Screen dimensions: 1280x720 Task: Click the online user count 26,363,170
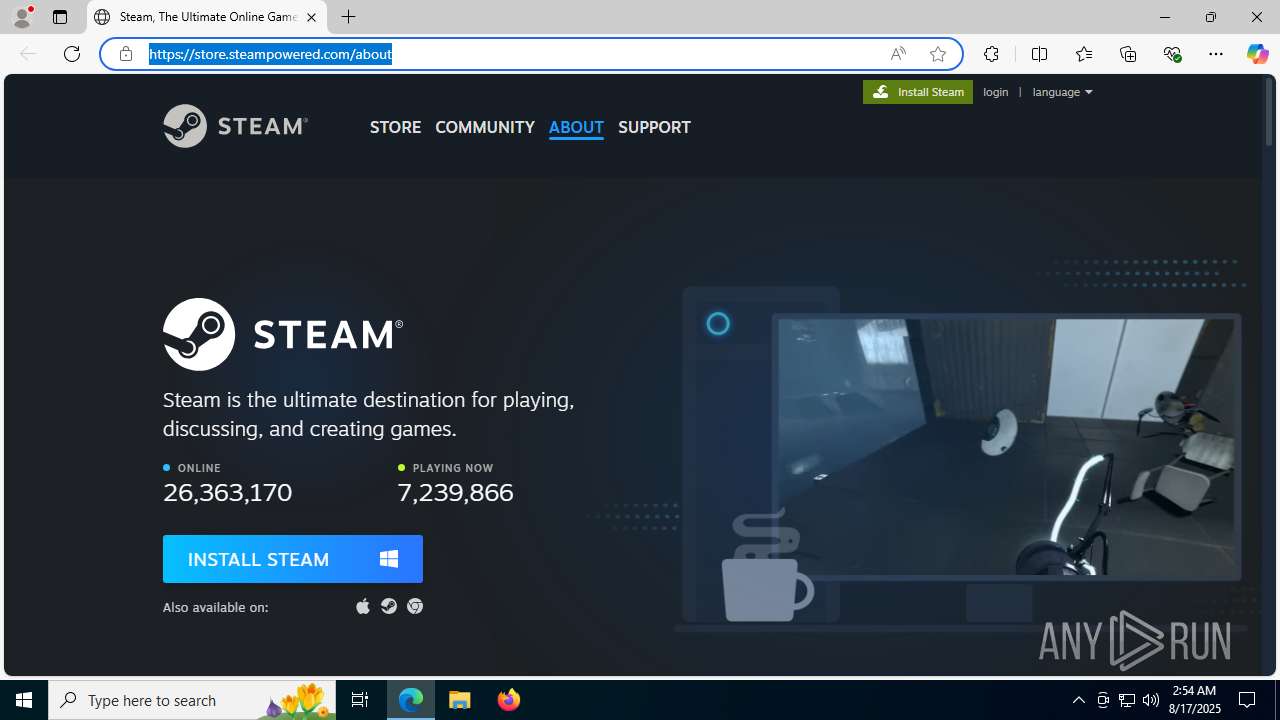pyautogui.click(x=228, y=492)
